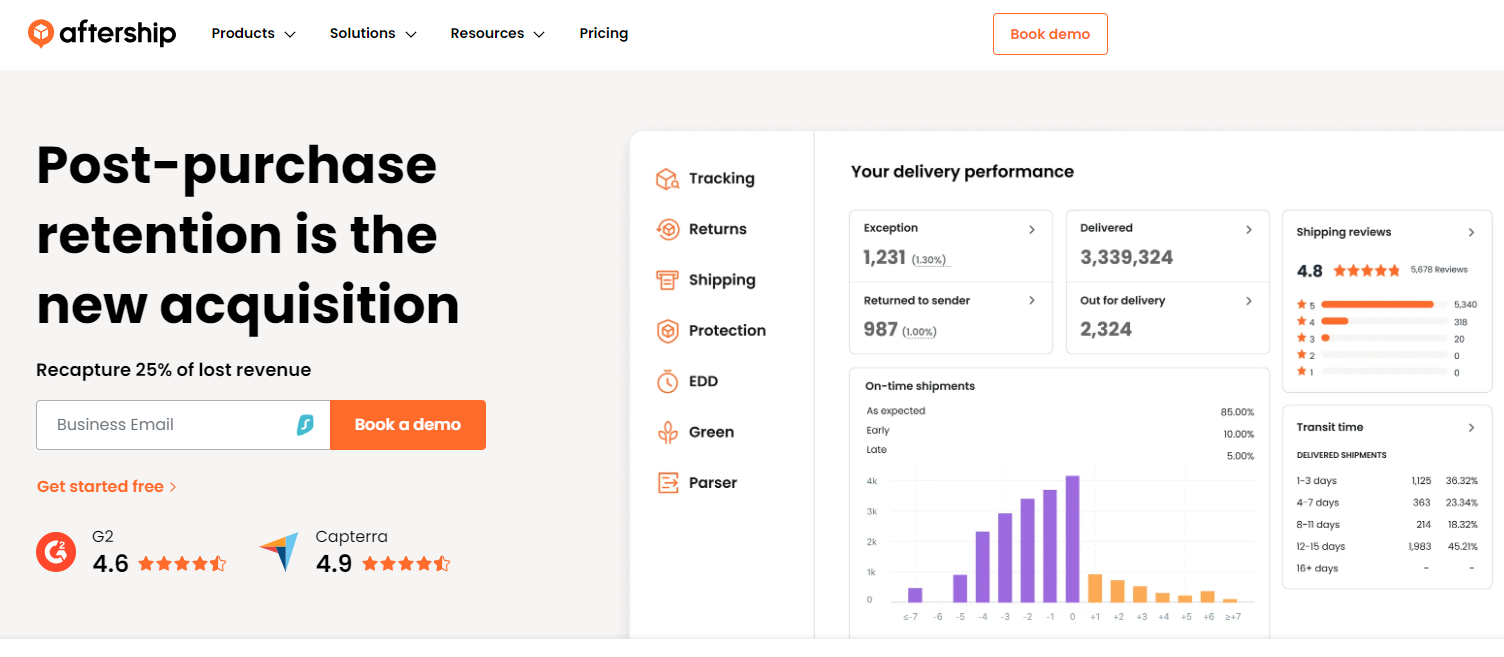Click the tallest purple bar at 0
Screen dimensions: 1504x657
pos(1072,538)
